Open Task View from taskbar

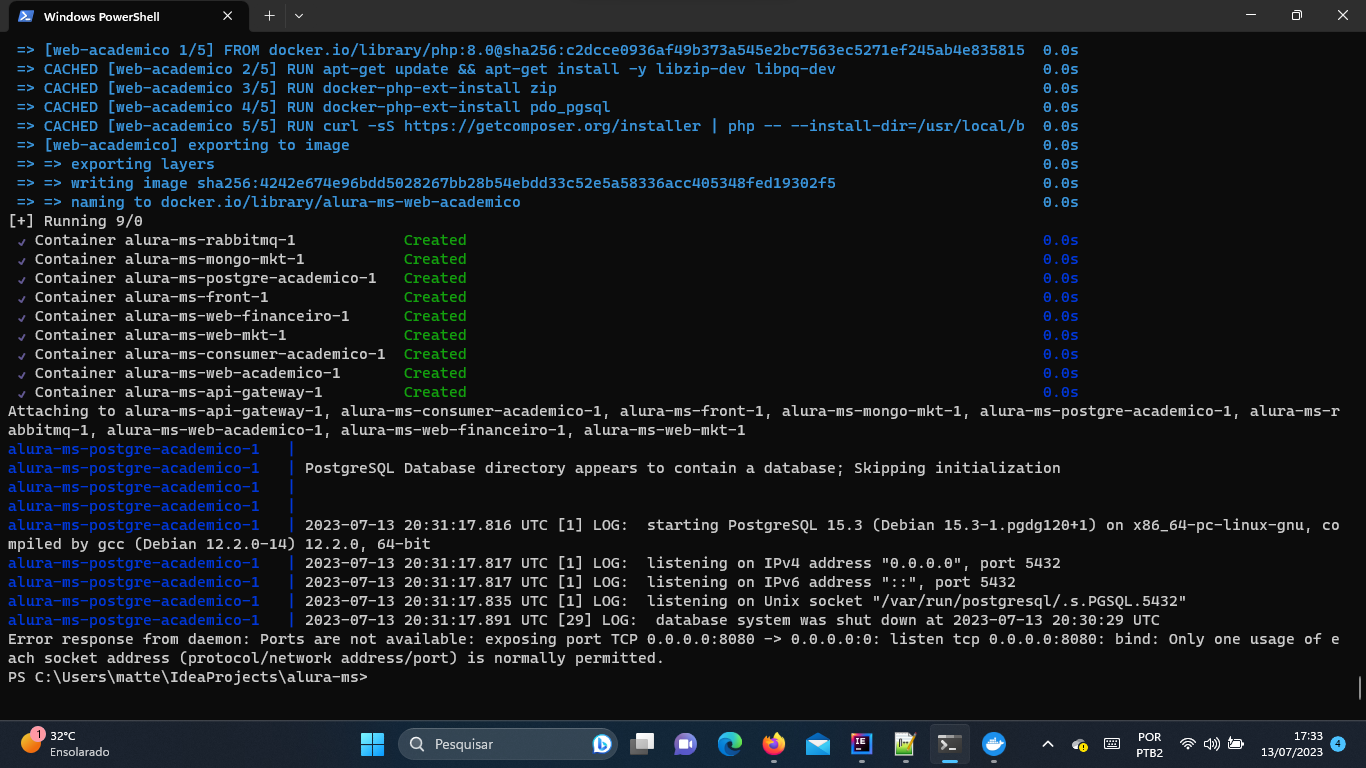[642, 744]
